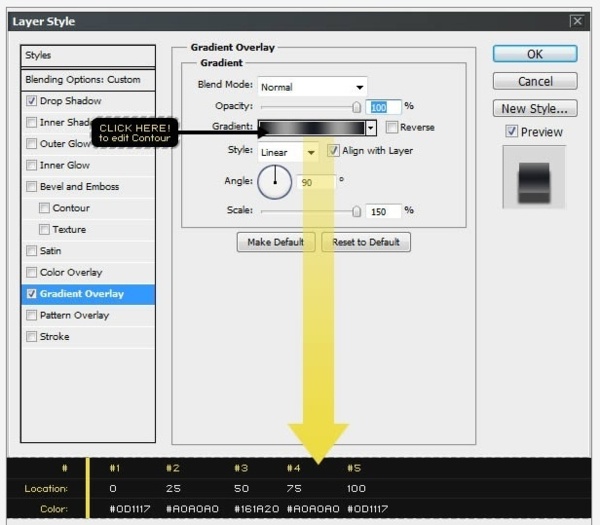Open the Style Linear dropdown
The height and width of the screenshot is (525, 600).
(x=288, y=152)
